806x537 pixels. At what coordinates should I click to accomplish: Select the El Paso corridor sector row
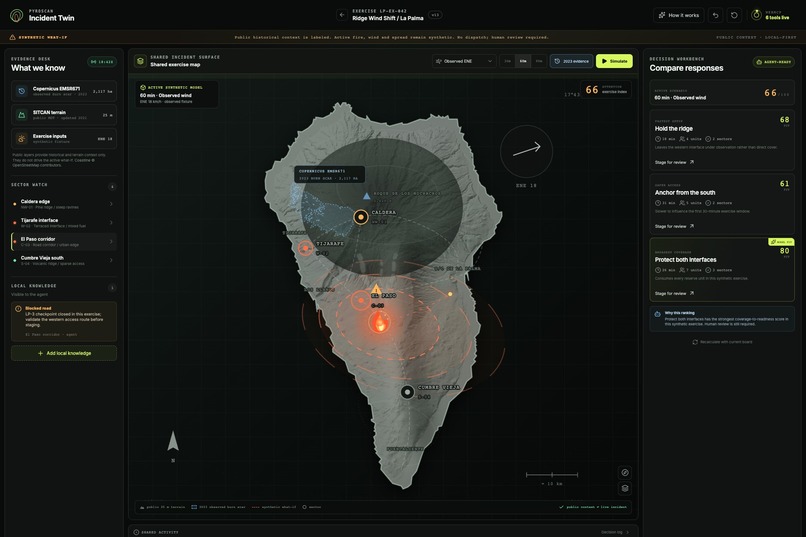(64, 242)
